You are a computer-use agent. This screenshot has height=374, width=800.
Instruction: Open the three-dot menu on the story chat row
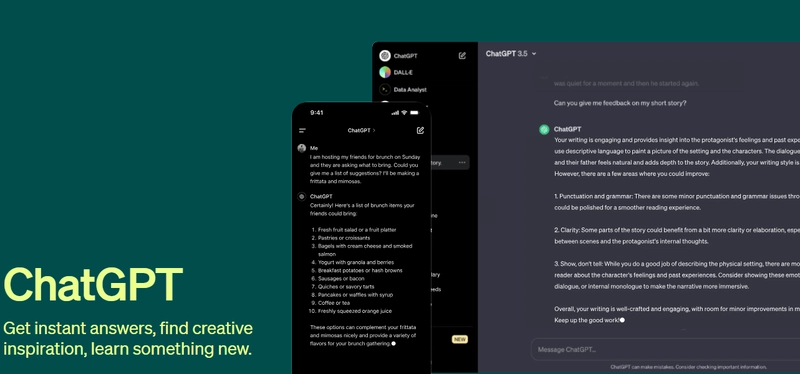[x=462, y=163]
